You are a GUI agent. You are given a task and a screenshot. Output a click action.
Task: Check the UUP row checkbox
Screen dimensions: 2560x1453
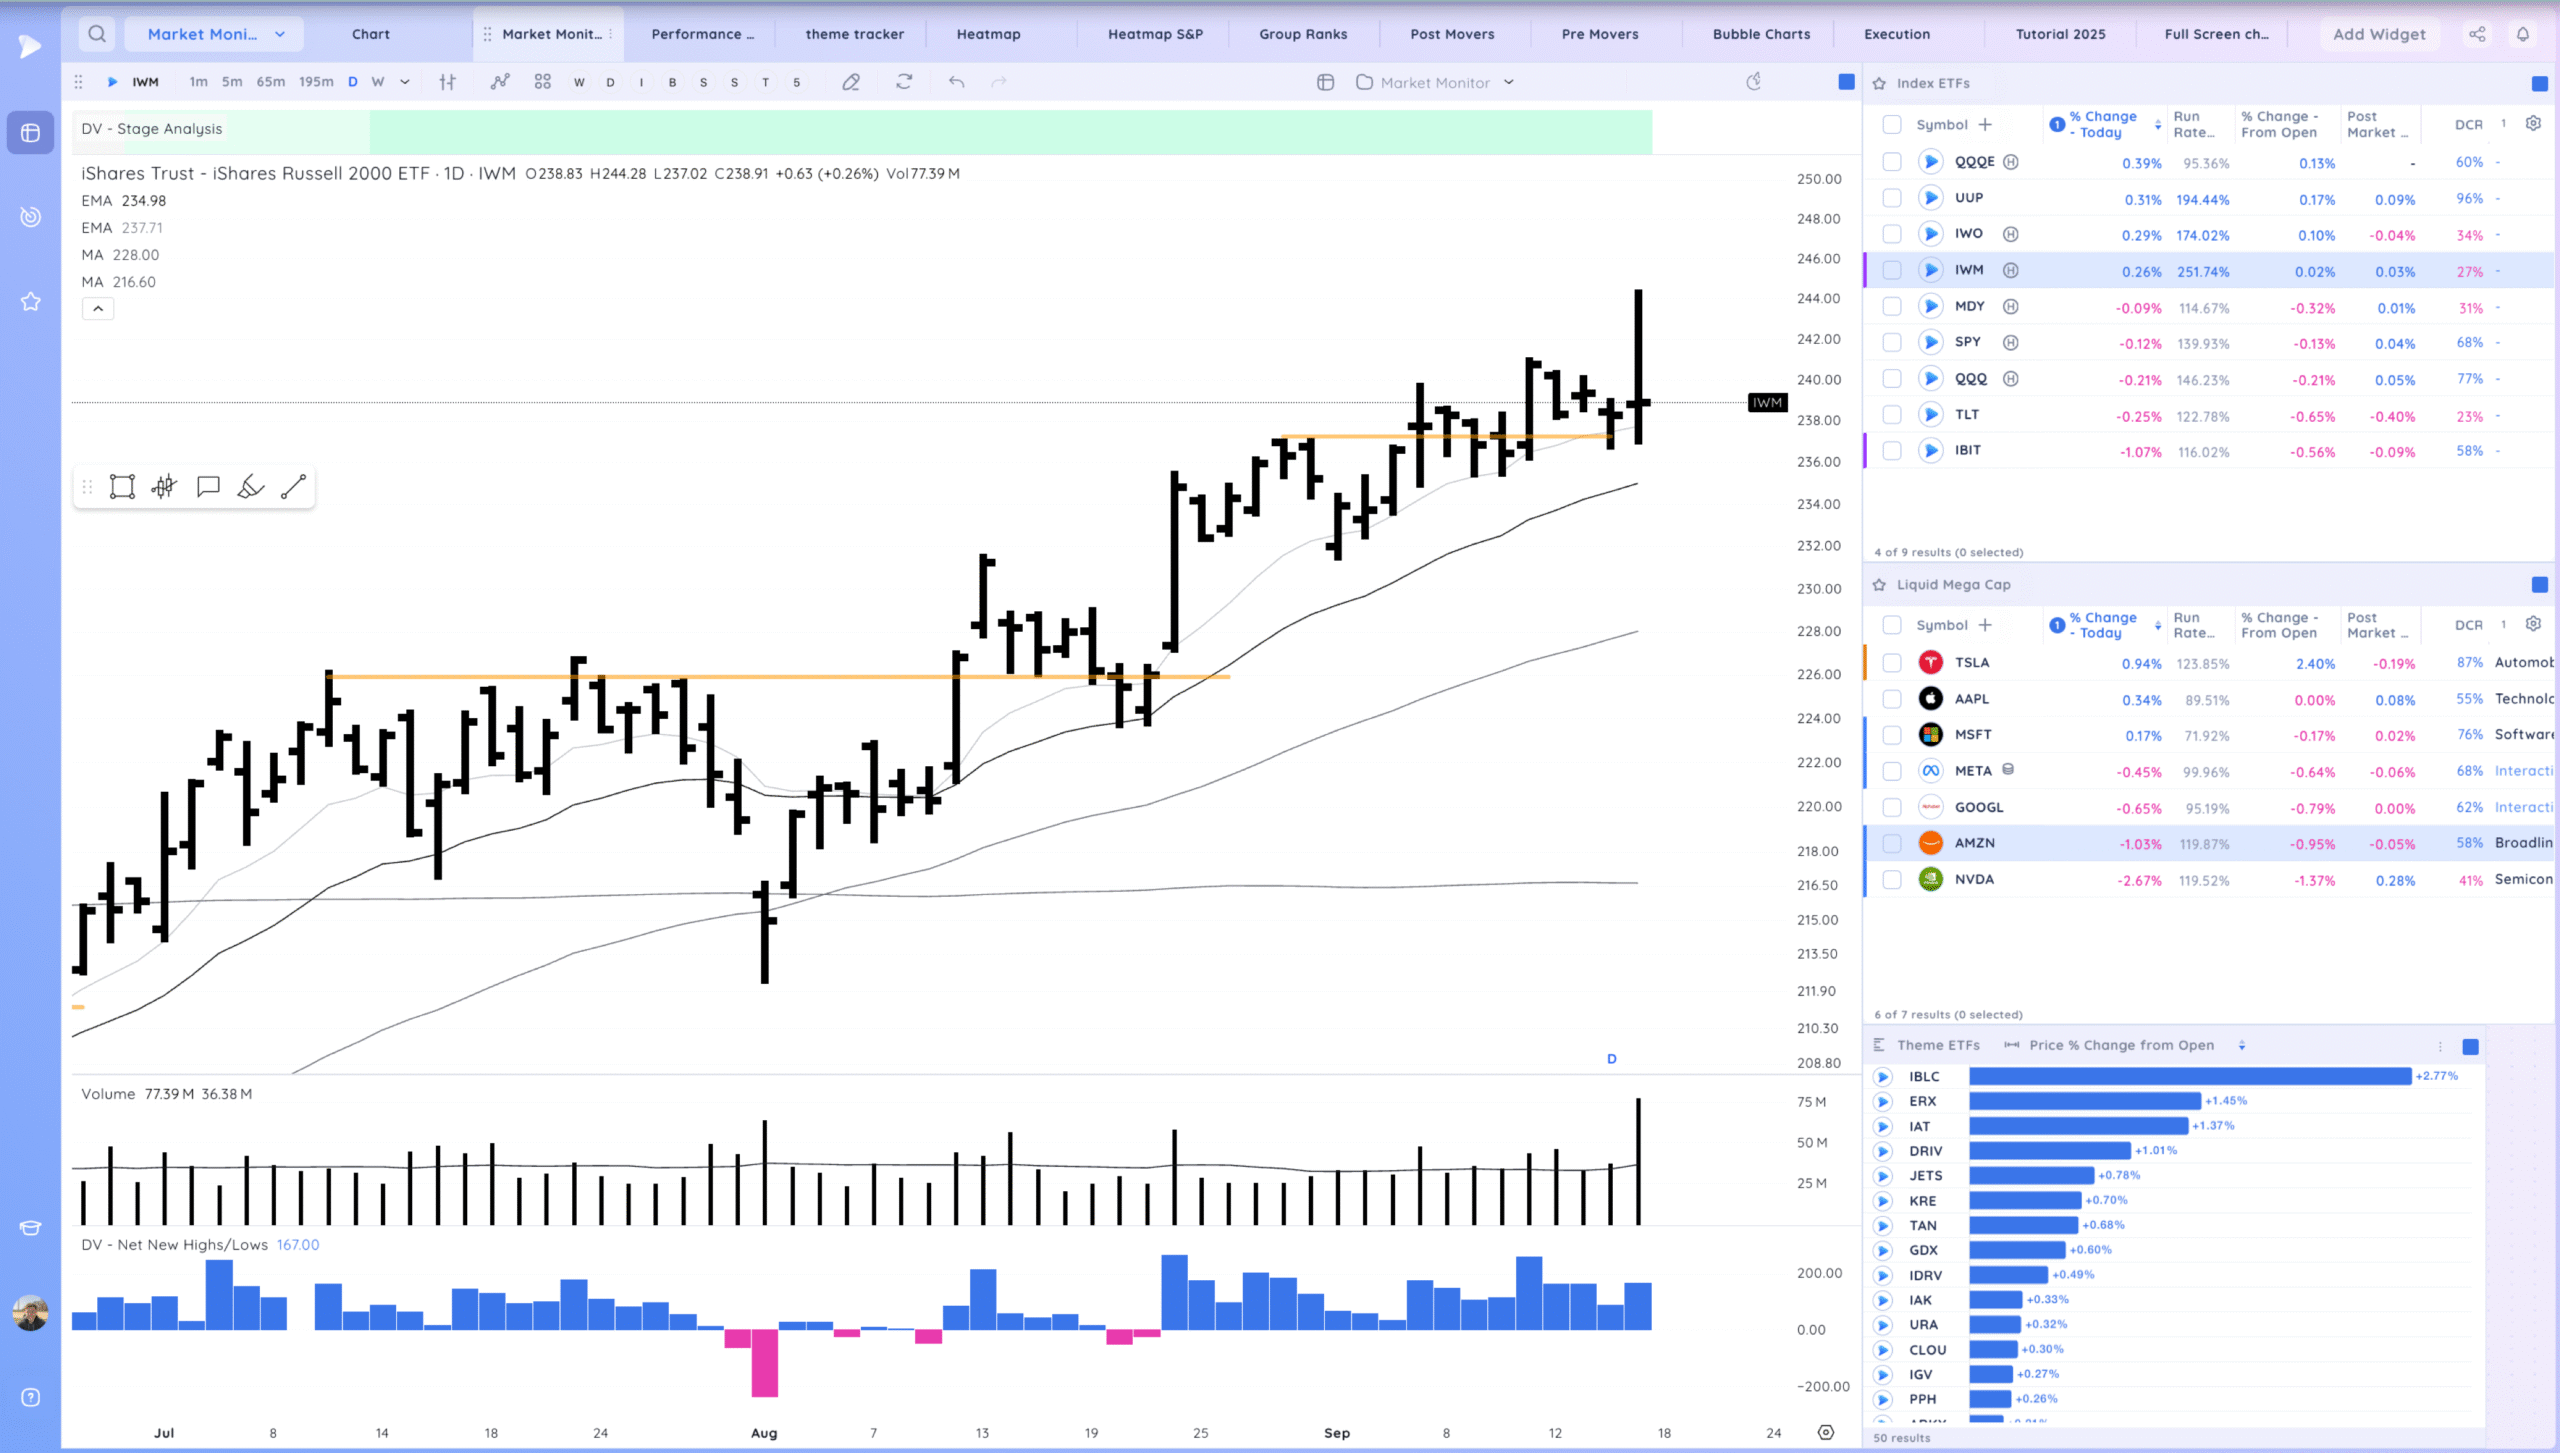1892,198
